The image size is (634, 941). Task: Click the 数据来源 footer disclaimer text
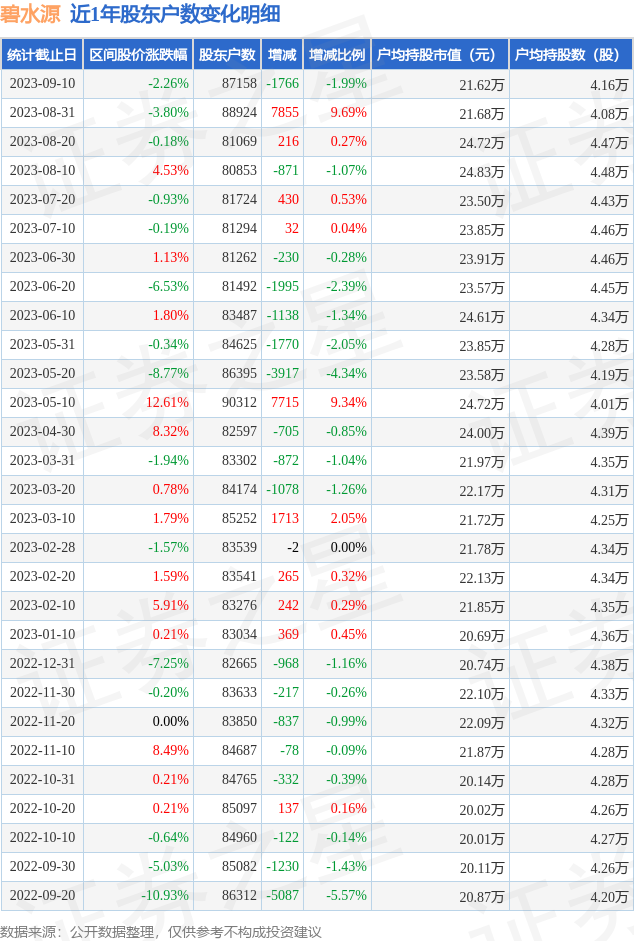[x=161, y=931]
